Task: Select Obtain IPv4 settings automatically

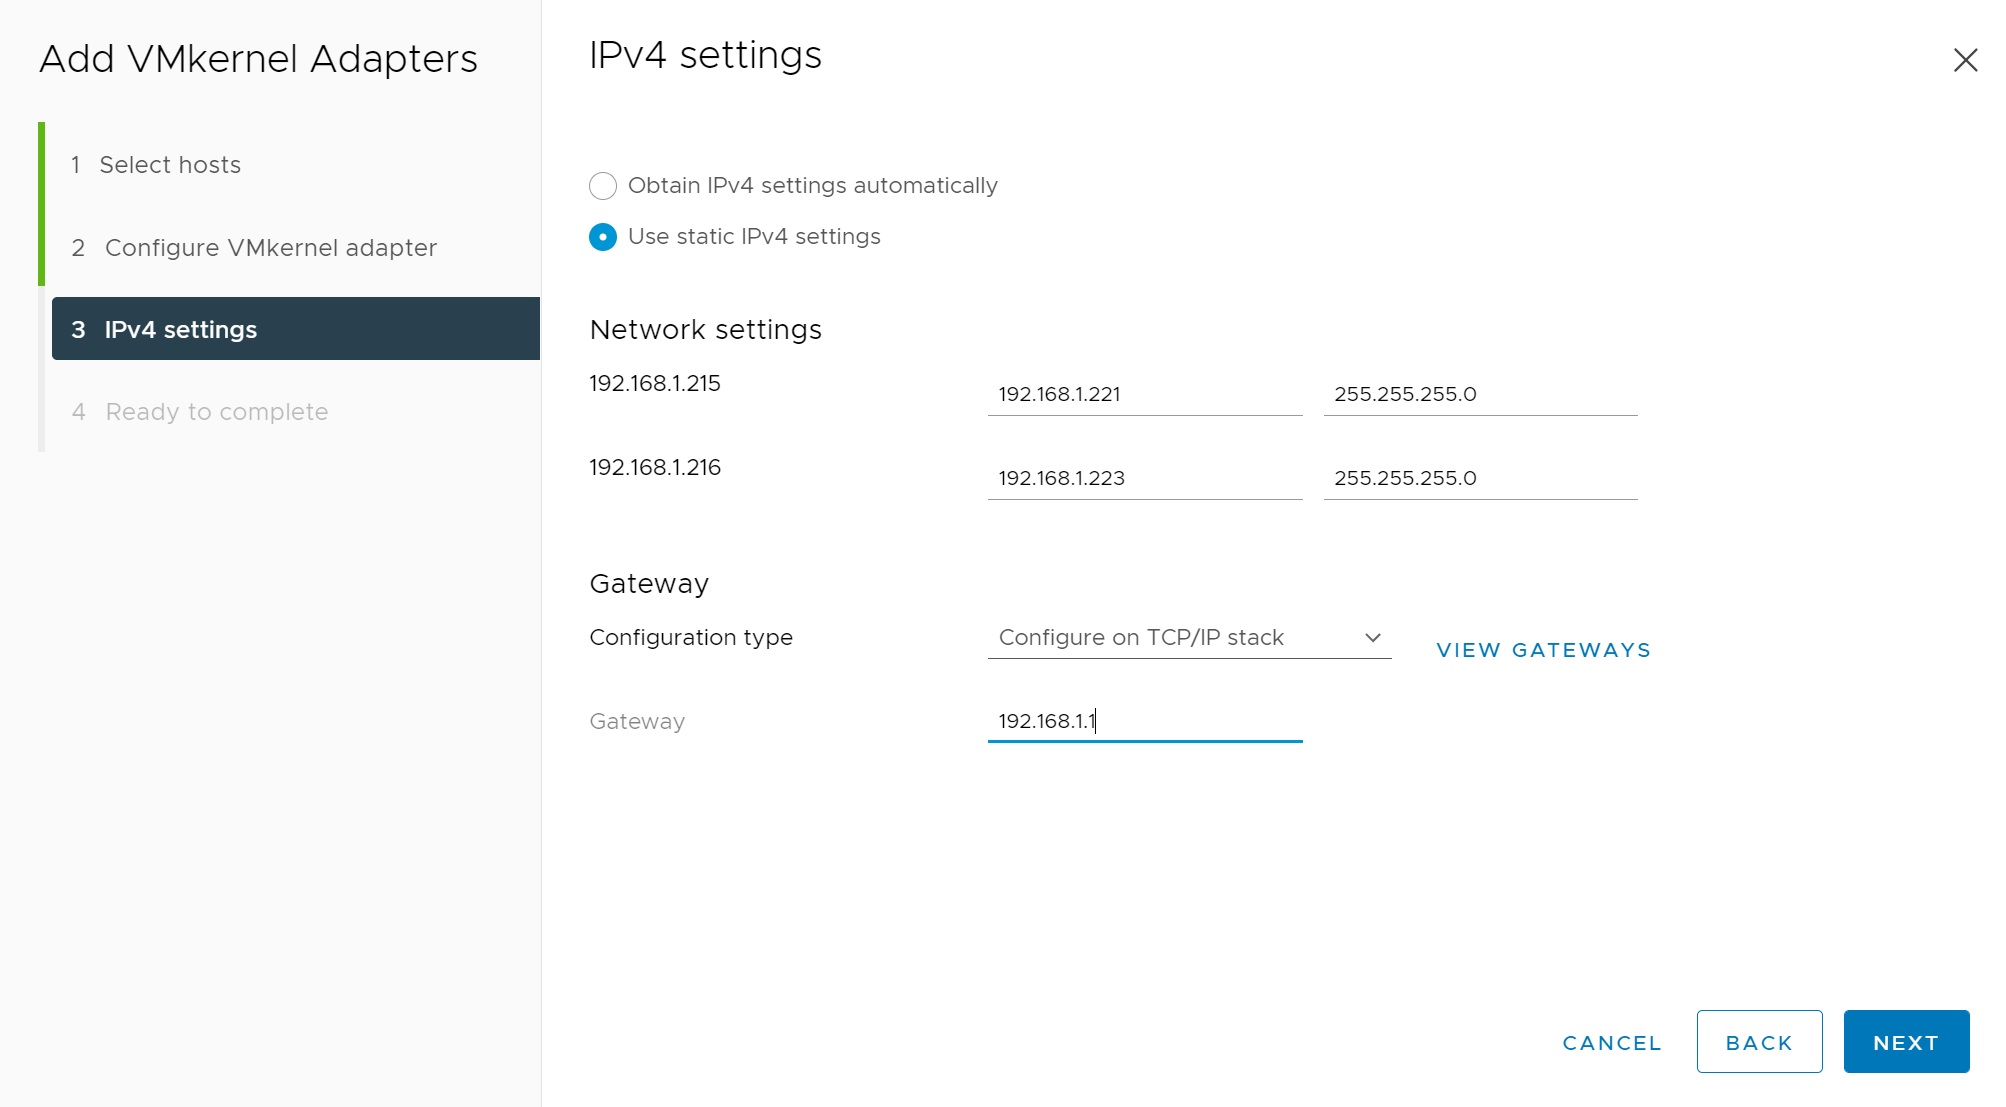Action: [x=603, y=186]
